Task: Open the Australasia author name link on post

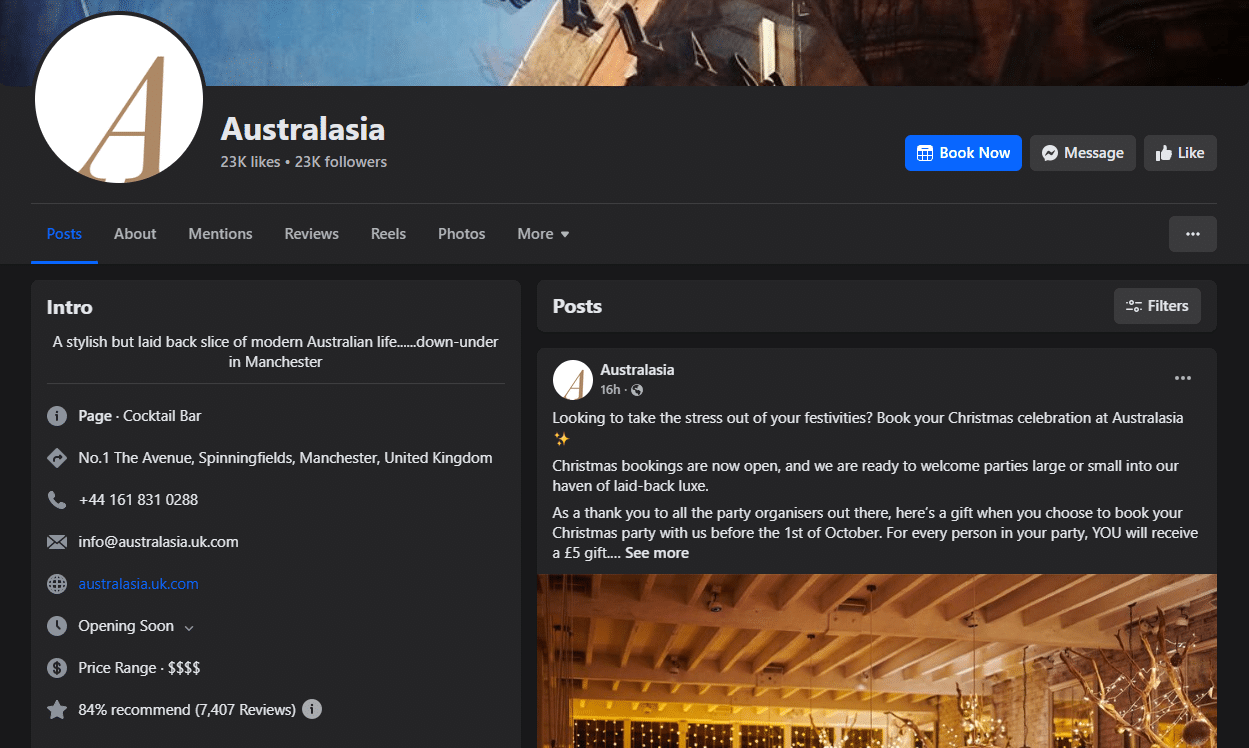Action: 637,370
